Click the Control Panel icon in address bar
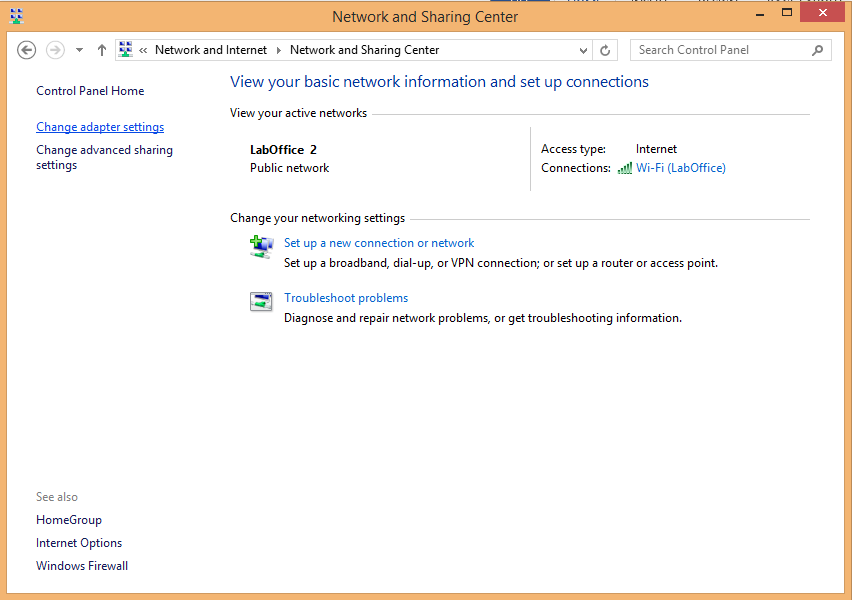The width and height of the screenshot is (852, 600). (125, 49)
